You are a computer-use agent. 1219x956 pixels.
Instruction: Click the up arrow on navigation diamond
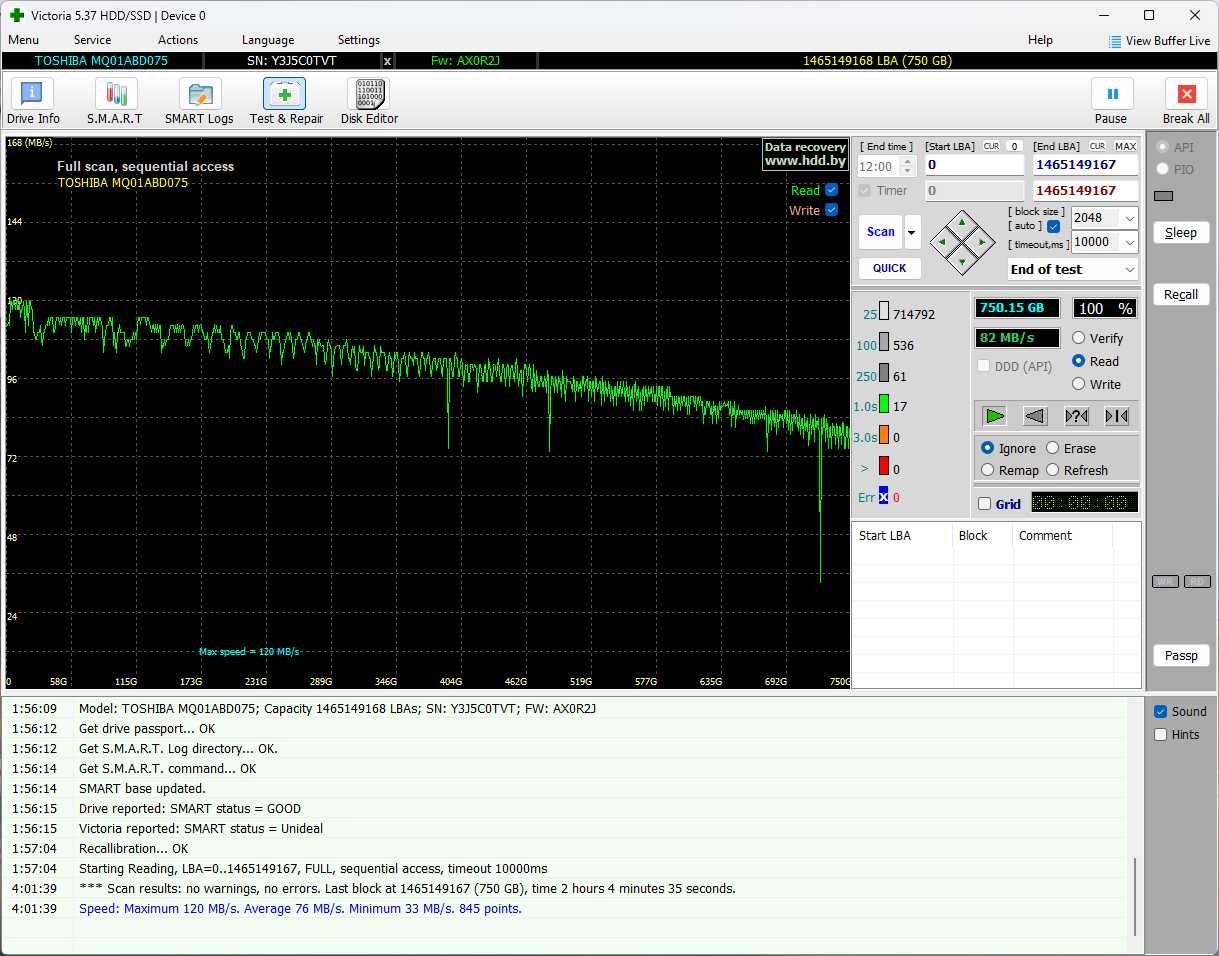[962, 222]
